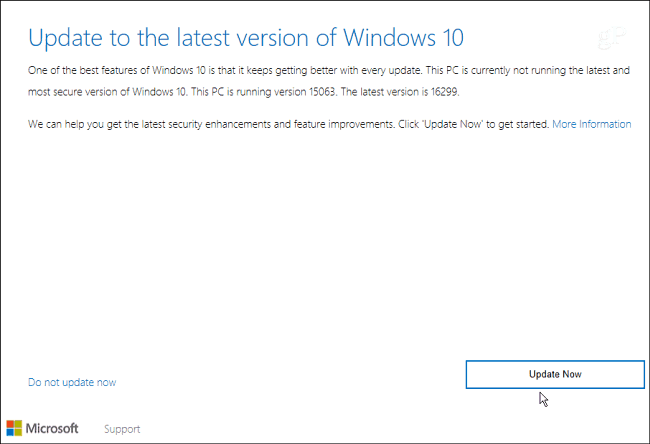Click Windows 10 in the blue heading

(403, 38)
